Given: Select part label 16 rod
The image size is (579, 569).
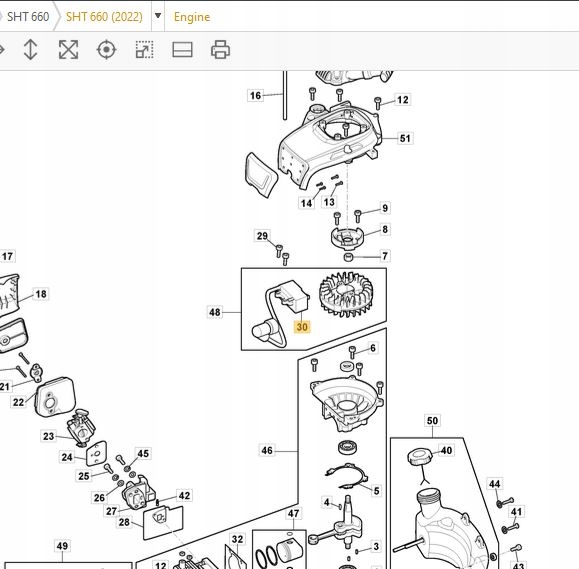Looking at the screenshot, I should click(x=255, y=96).
